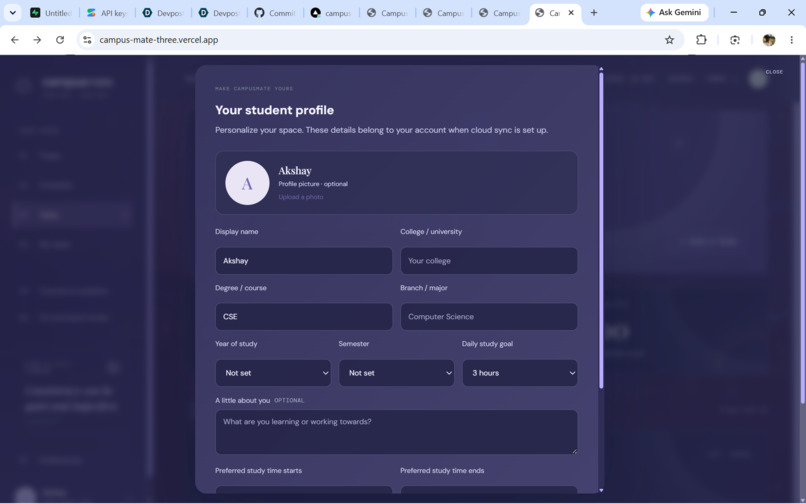The image size is (806, 504).
Task: Click the Akshay name in profile card
Action: 295,171
